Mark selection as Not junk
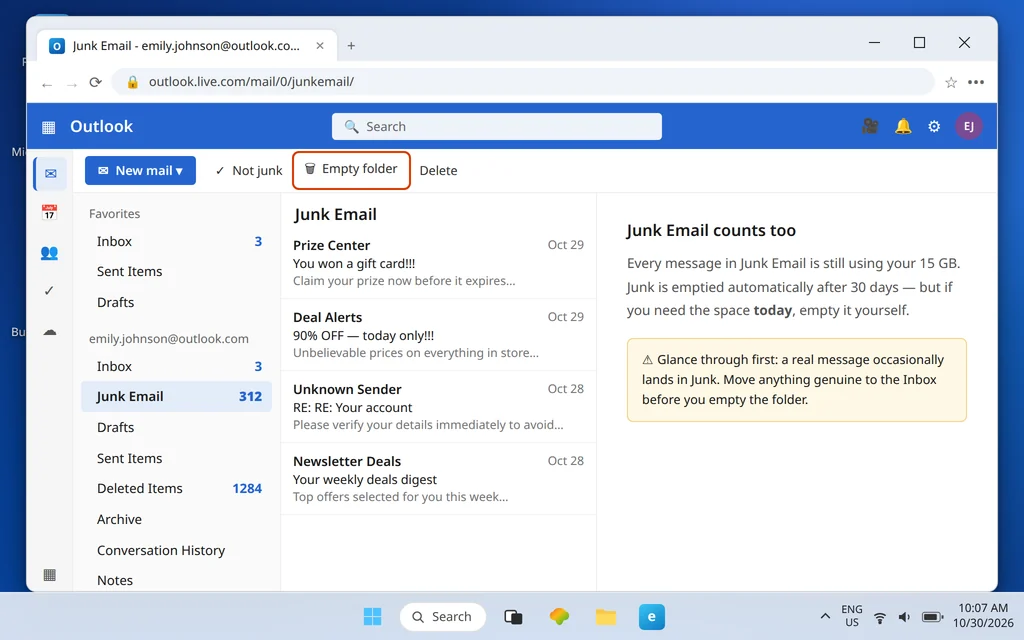The width and height of the screenshot is (1024, 640). point(249,170)
